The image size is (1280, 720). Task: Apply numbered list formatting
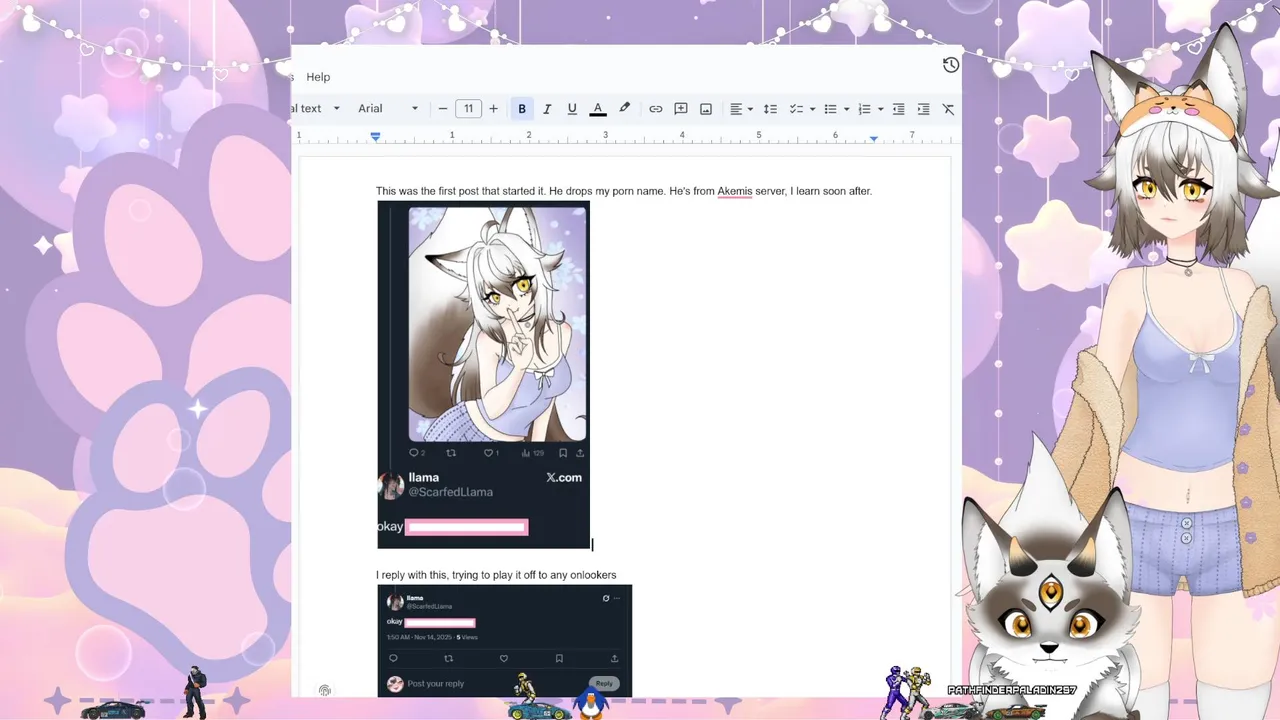[865, 109]
